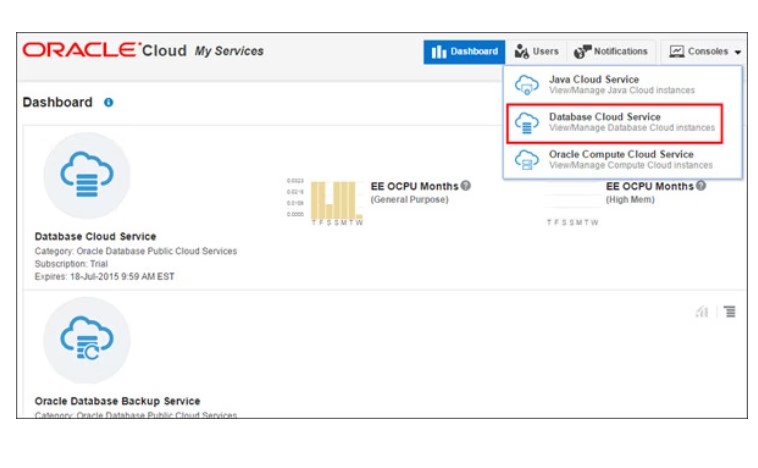Click help icon beside High Mem OCPU Months
This screenshot has width=758, height=468.
701,185
